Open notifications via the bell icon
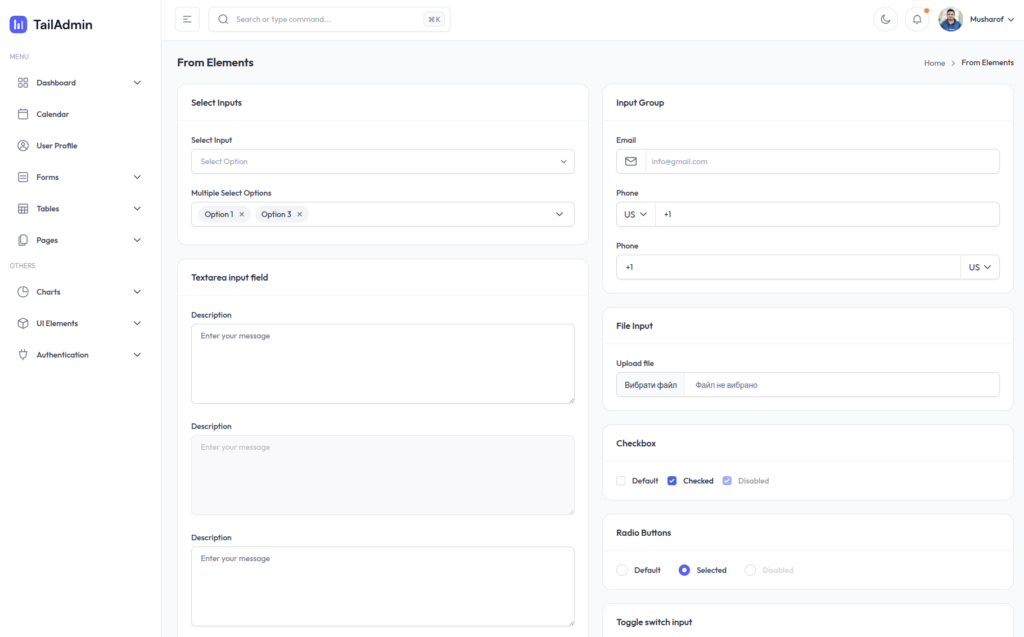 pyautogui.click(x=917, y=19)
